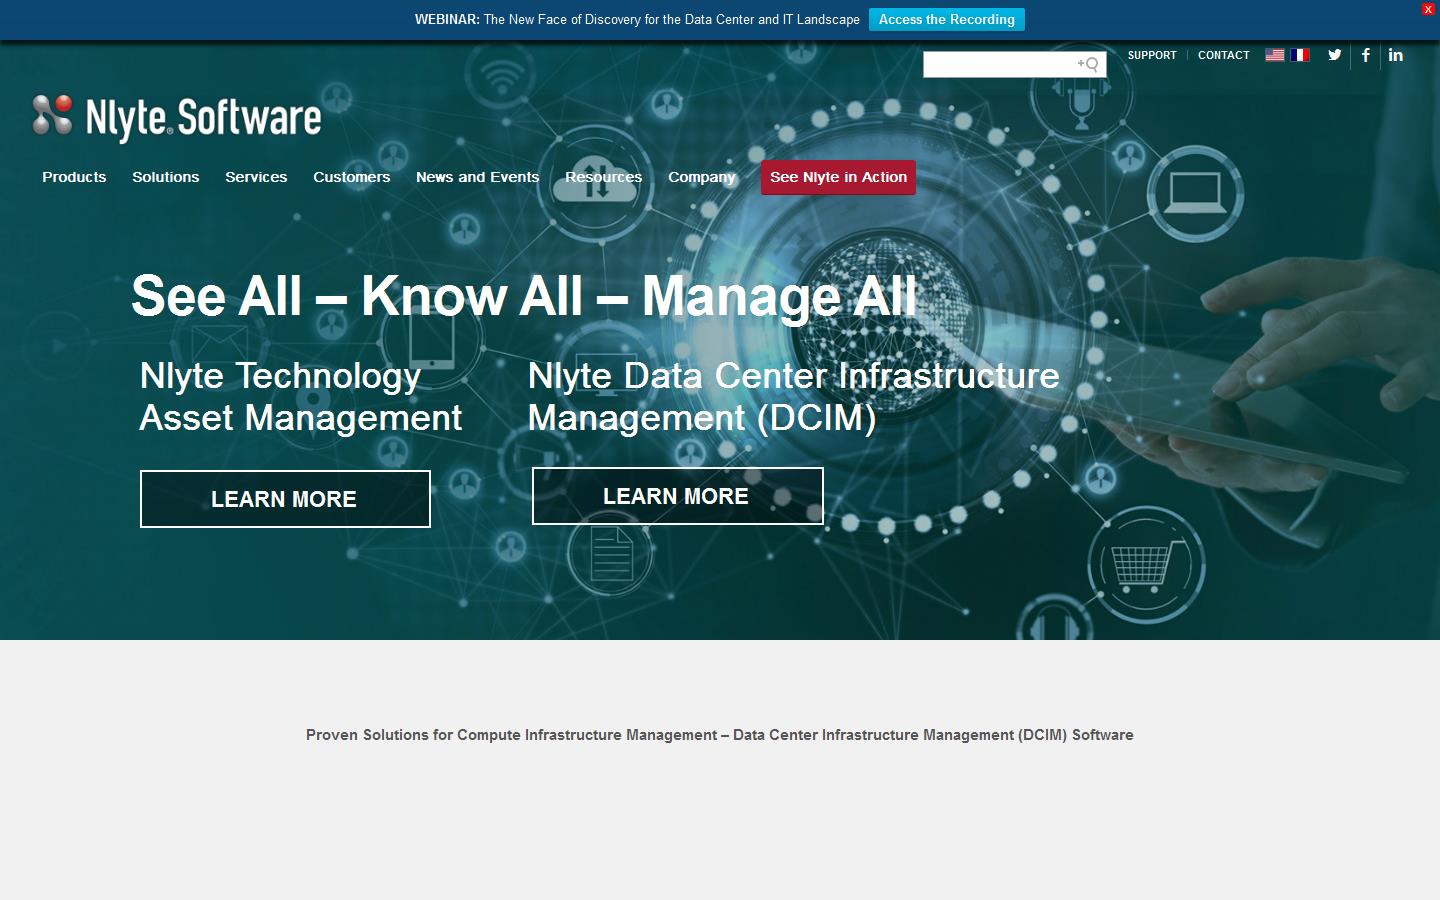Open Nlyte's Facebook page
Screen dimensions: 1440x900
[1365, 55]
